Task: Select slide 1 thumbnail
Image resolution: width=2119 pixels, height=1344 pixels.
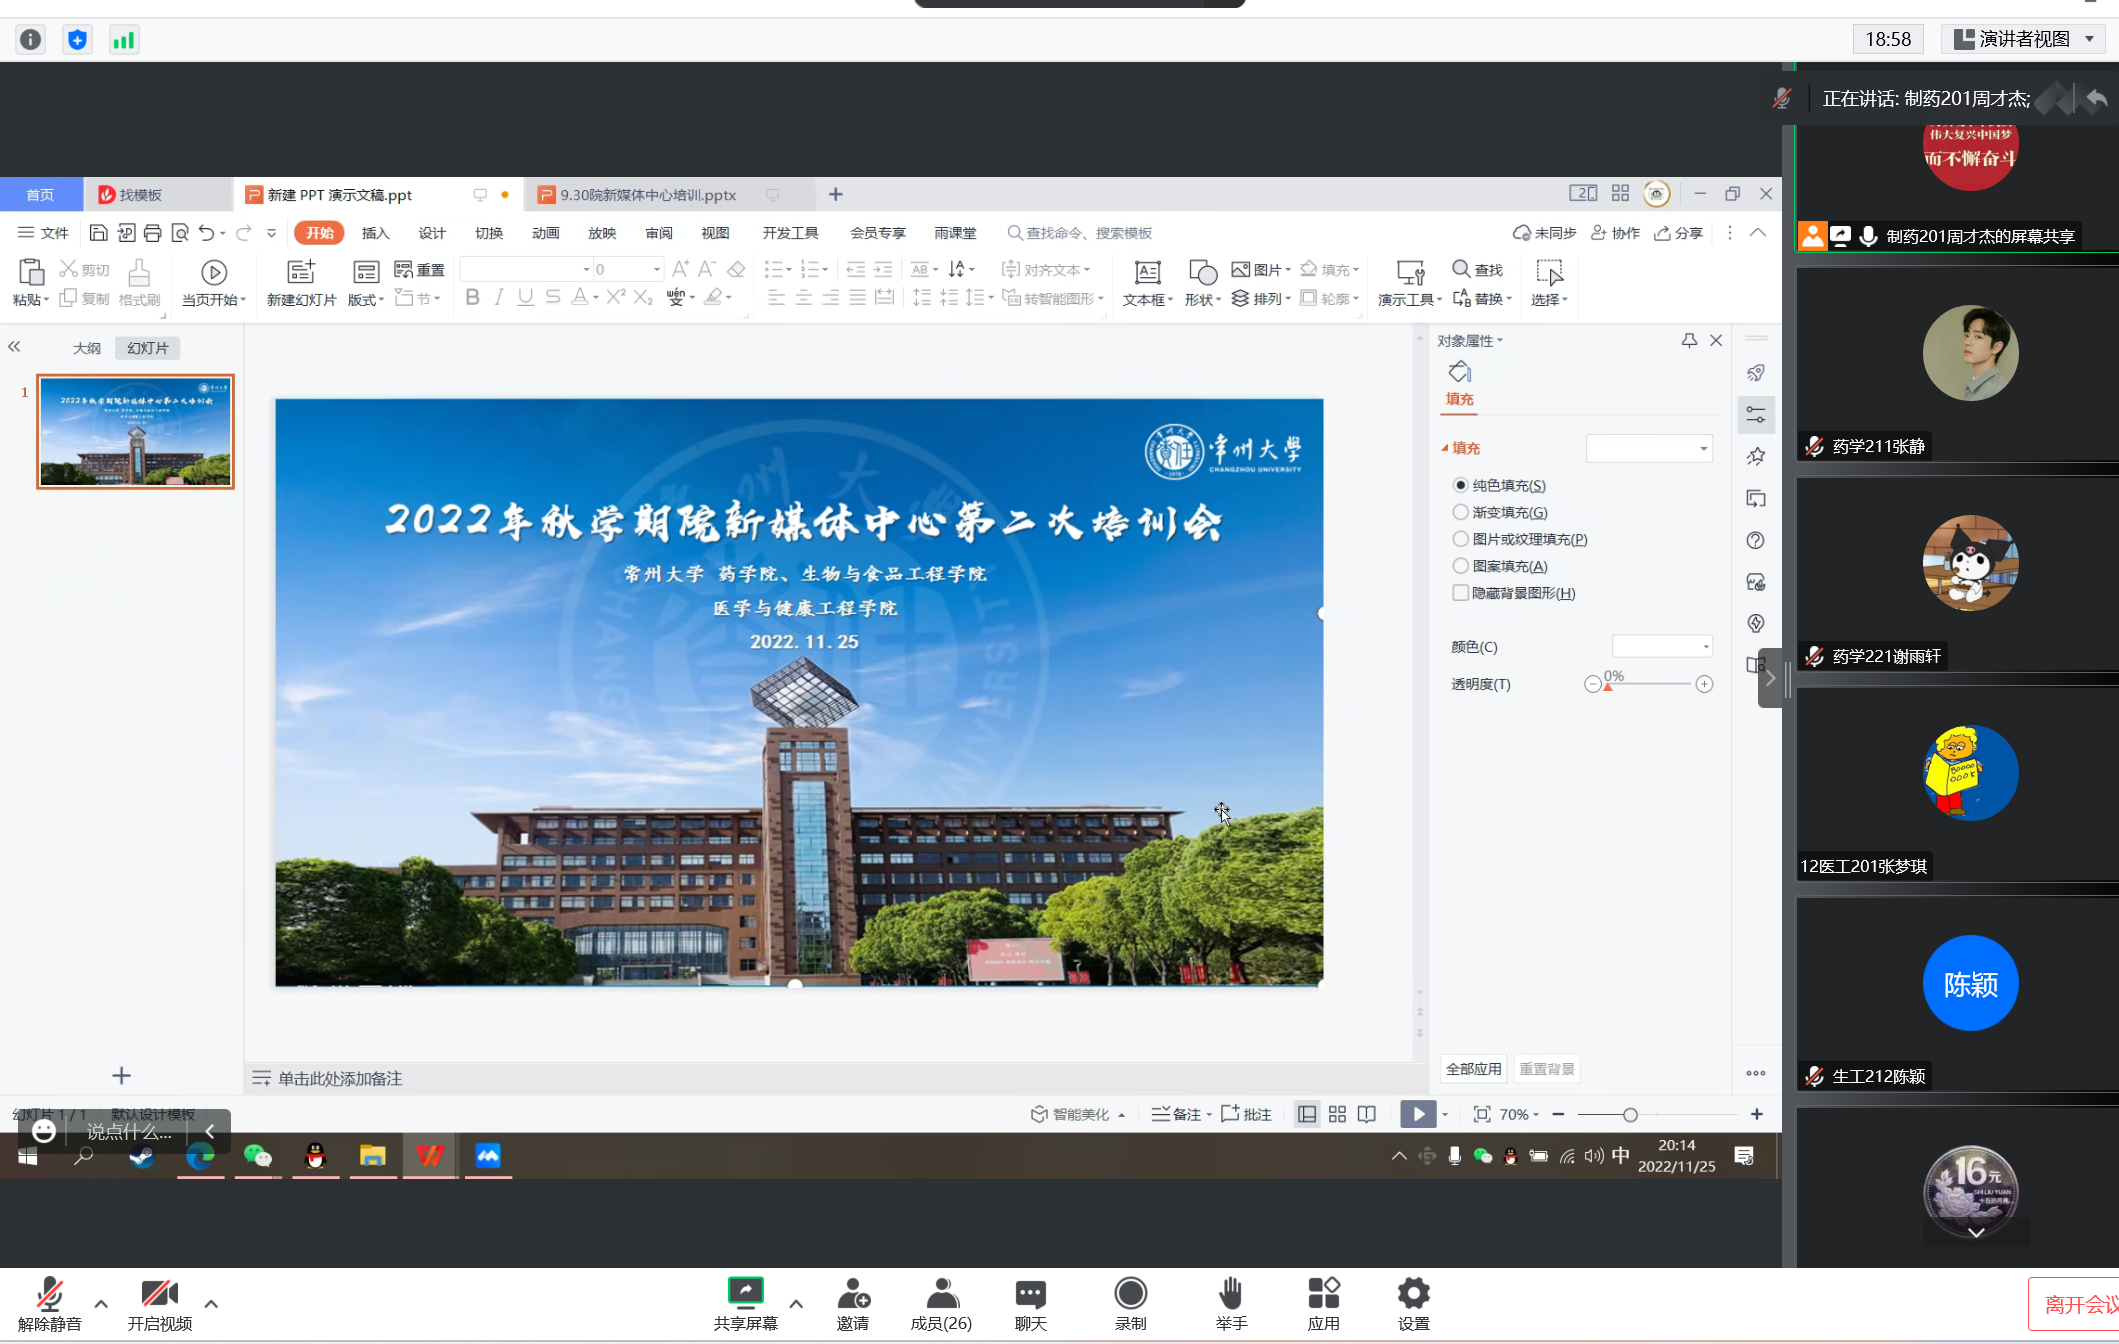Action: (135, 431)
